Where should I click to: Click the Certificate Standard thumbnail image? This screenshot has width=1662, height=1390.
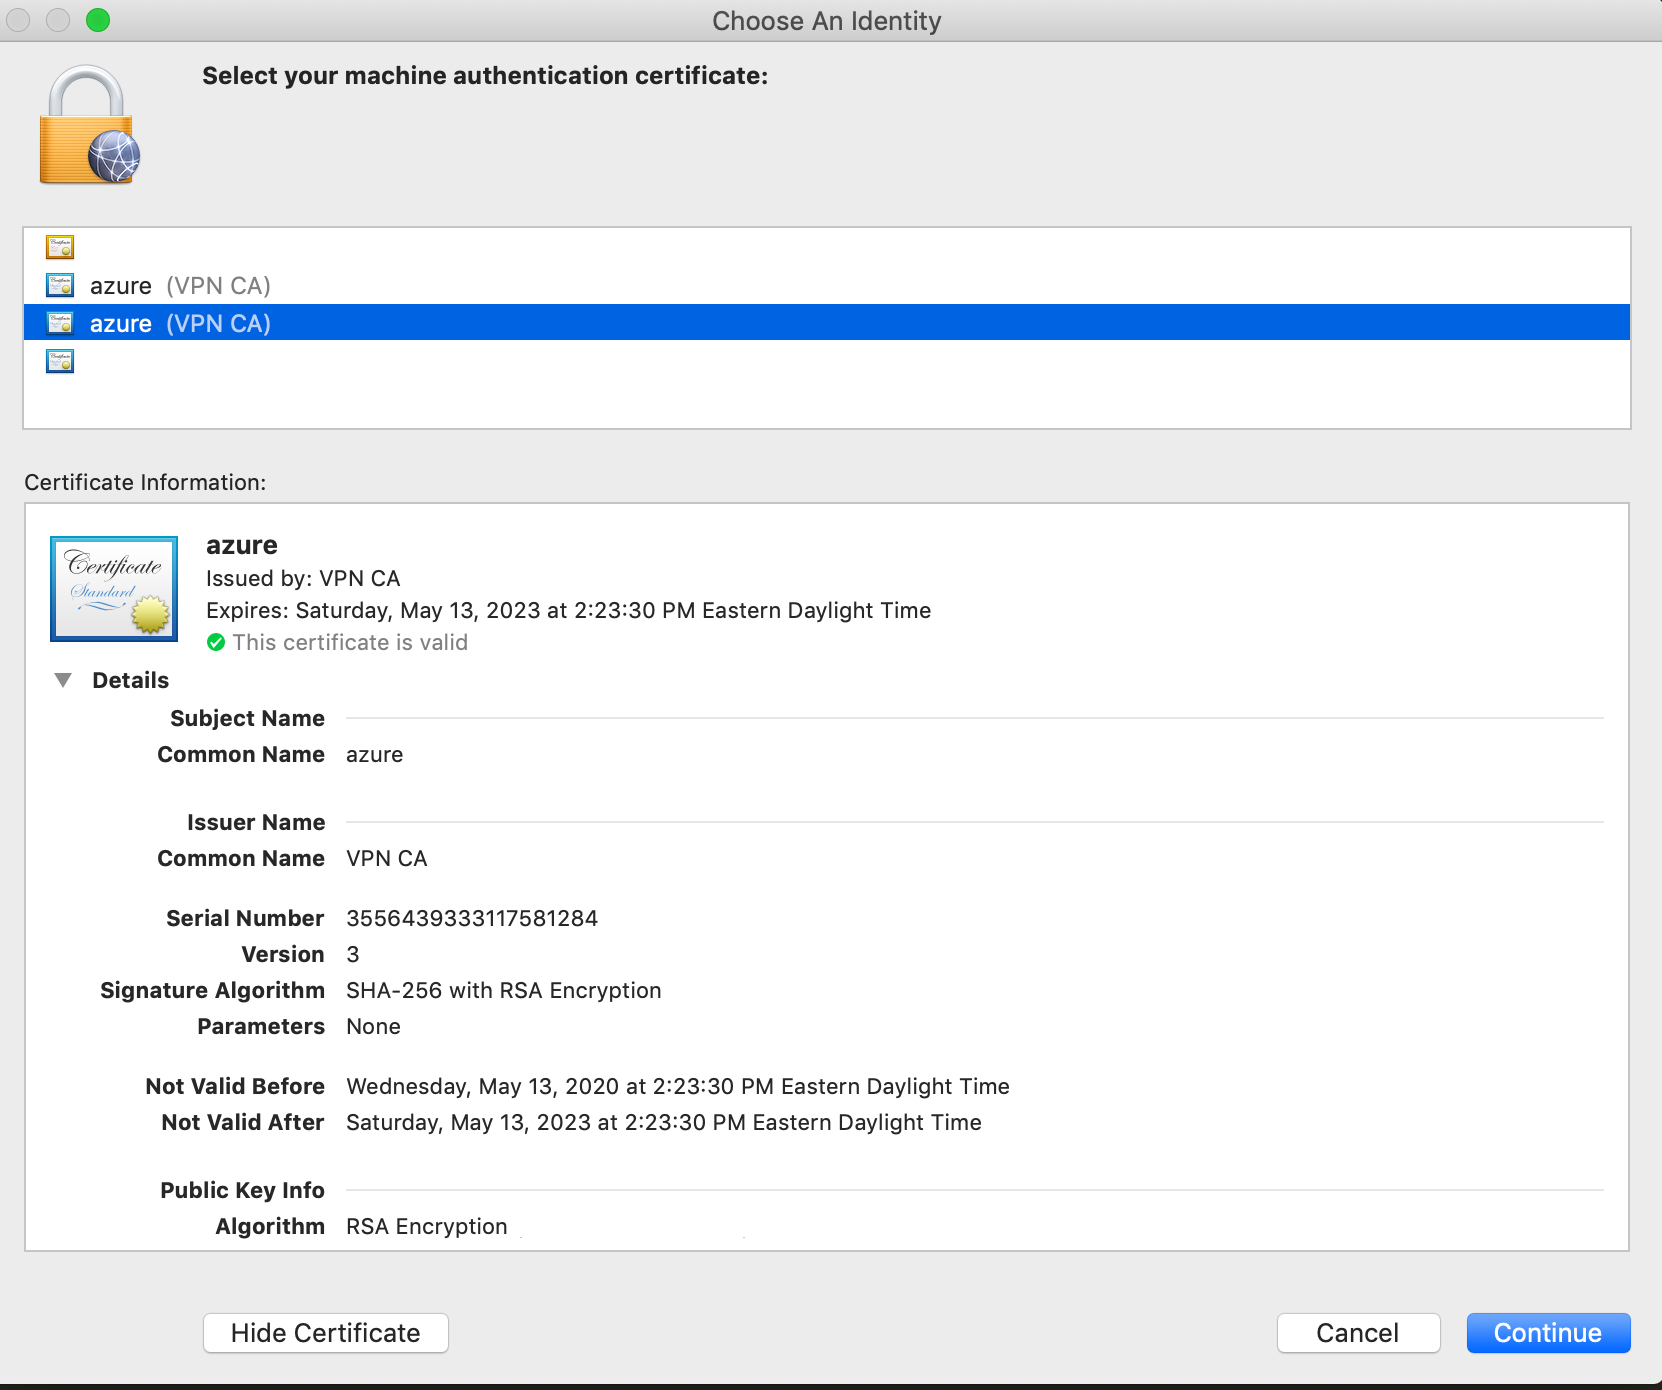[113, 588]
